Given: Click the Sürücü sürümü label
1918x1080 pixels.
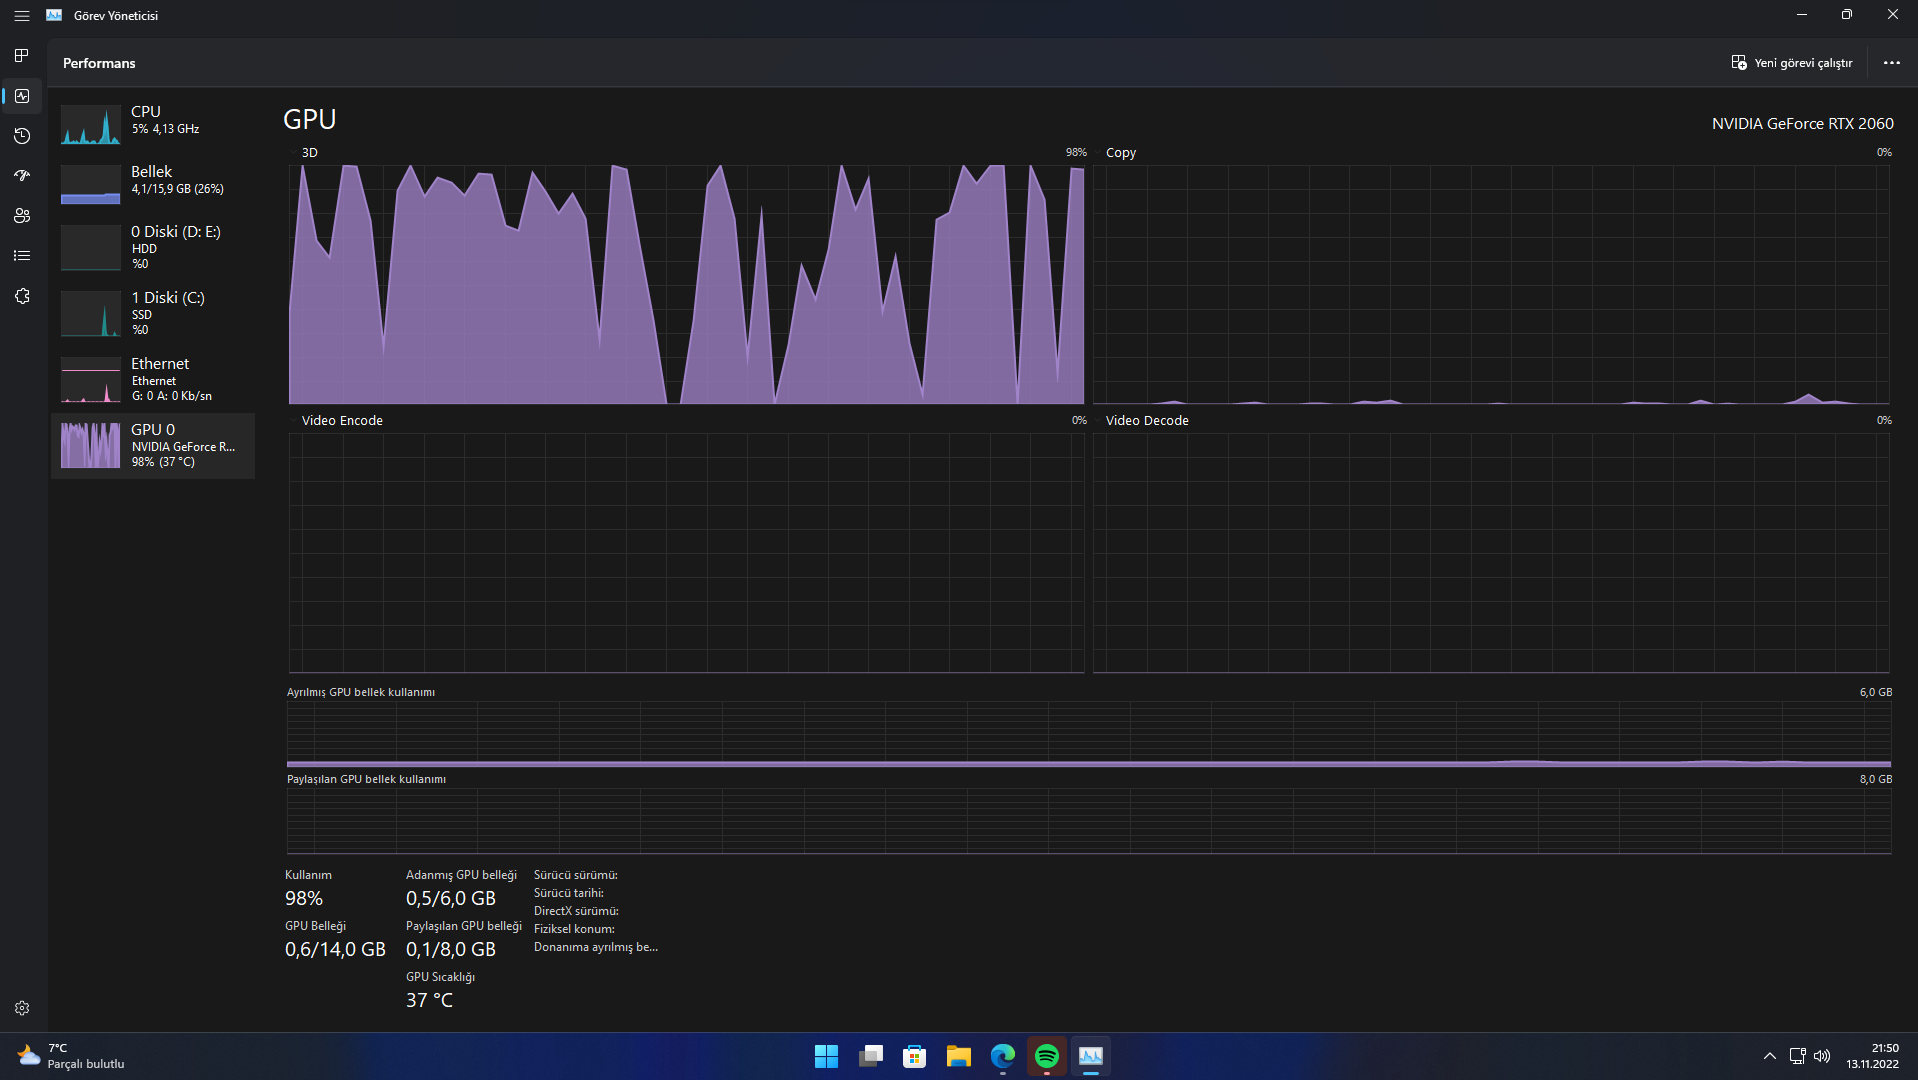Looking at the screenshot, I should click(x=575, y=875).
